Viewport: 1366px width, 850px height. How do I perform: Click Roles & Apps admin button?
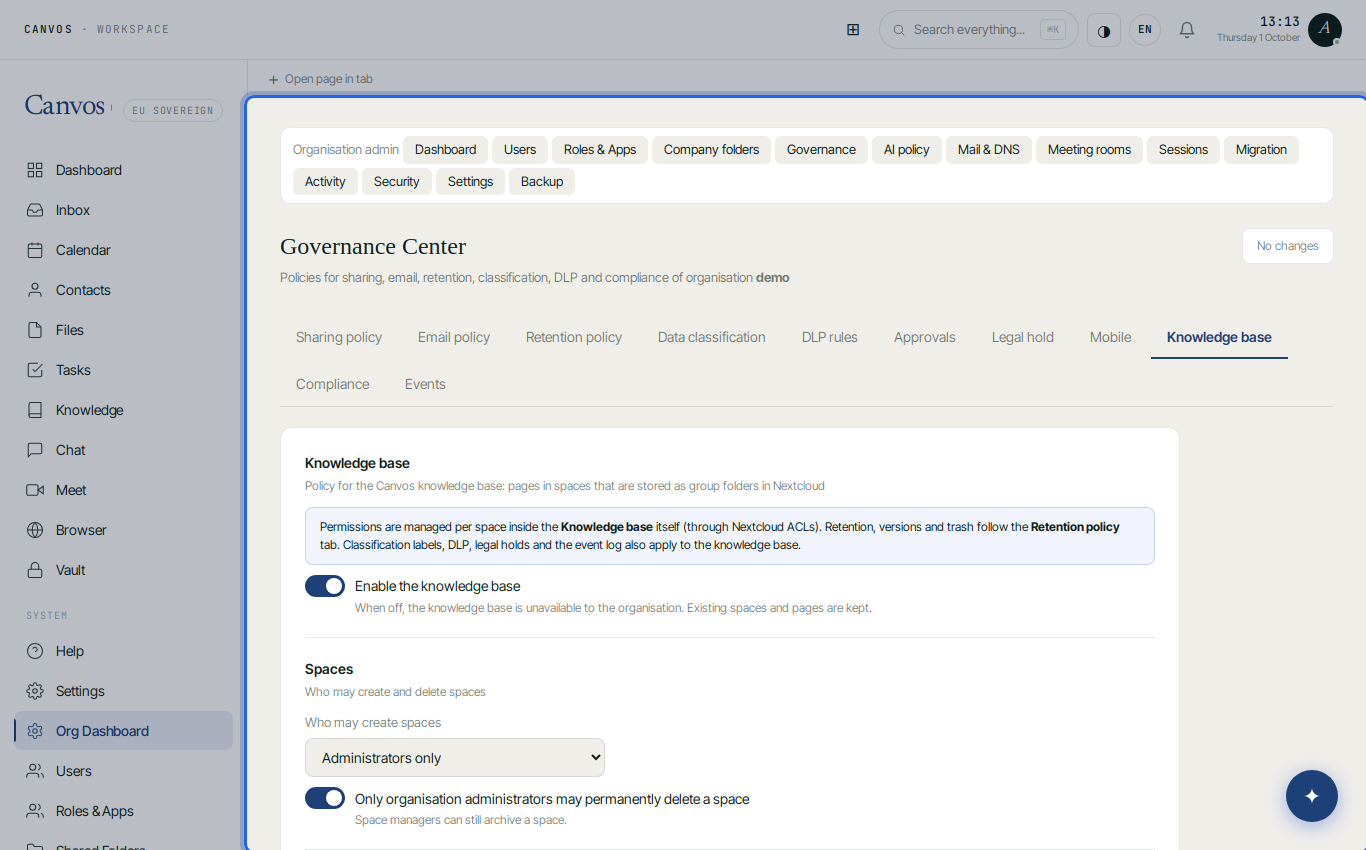pos(600,150)
